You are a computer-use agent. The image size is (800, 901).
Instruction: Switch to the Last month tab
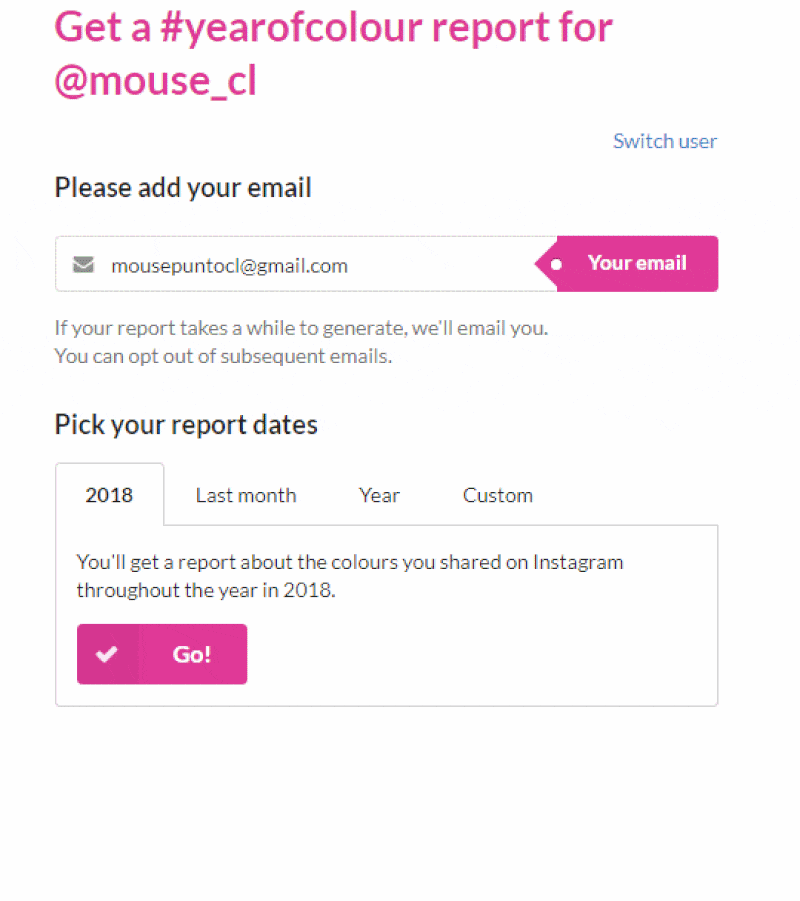click(246, 495)
